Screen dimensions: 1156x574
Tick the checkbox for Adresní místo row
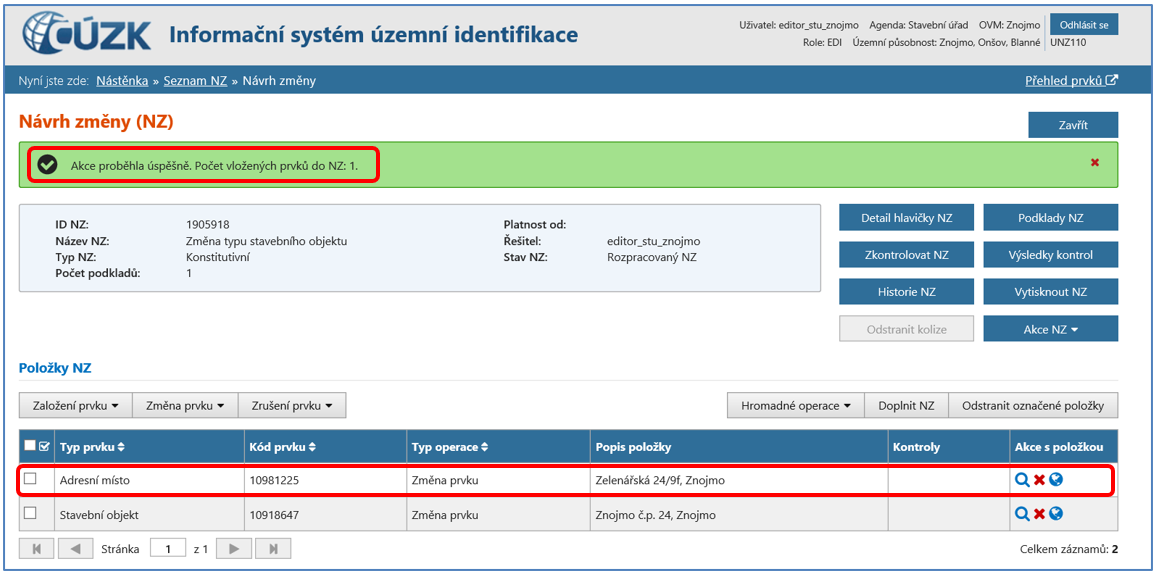pyautogui.click(x=30, y=479)
